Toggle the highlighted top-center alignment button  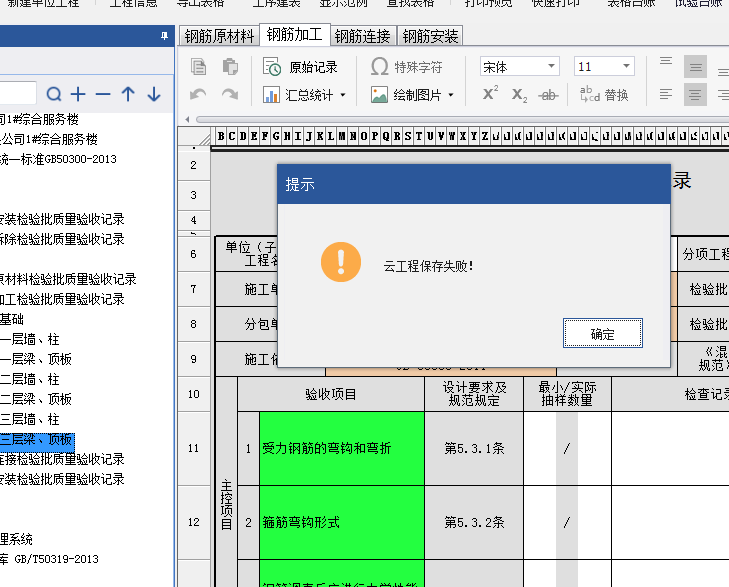coord(695,67)
